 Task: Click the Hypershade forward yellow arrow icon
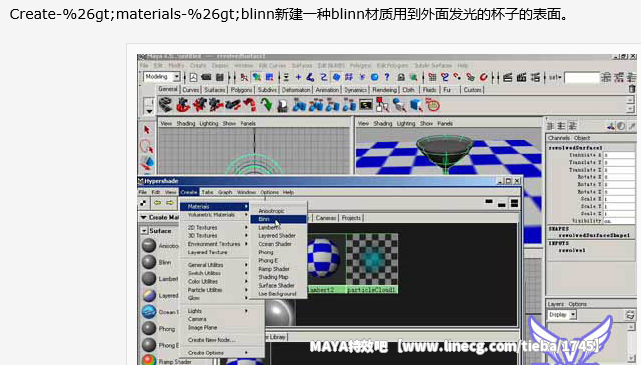[x=169, y=203]
